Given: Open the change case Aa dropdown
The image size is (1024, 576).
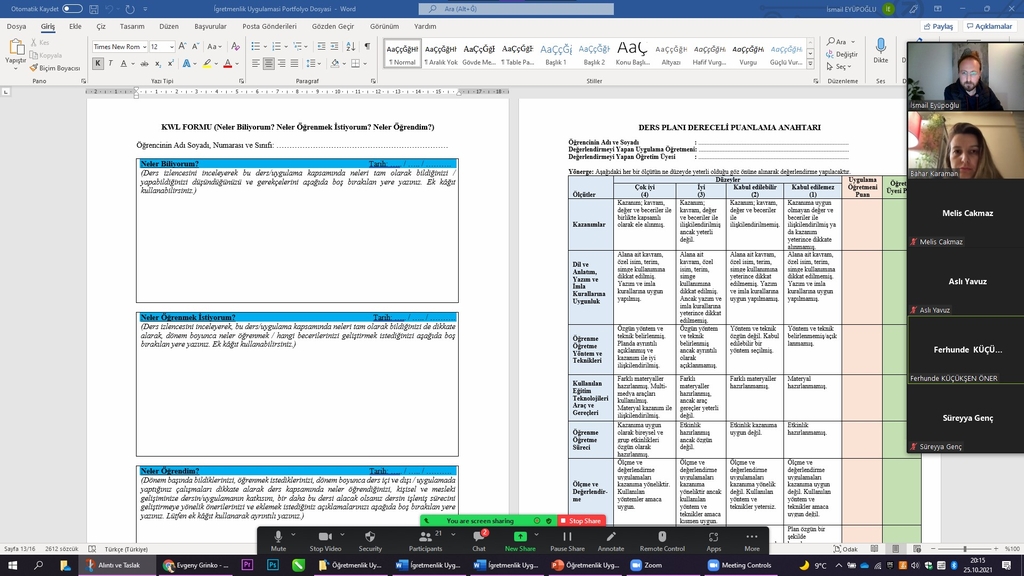Looking at the screenshot, I should 214,46.
